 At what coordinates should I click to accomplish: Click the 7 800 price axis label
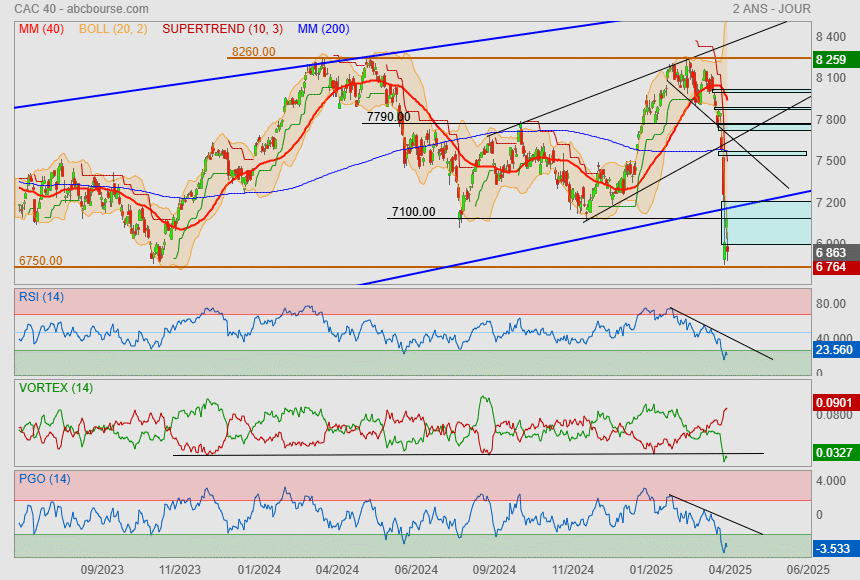point(831,120)
